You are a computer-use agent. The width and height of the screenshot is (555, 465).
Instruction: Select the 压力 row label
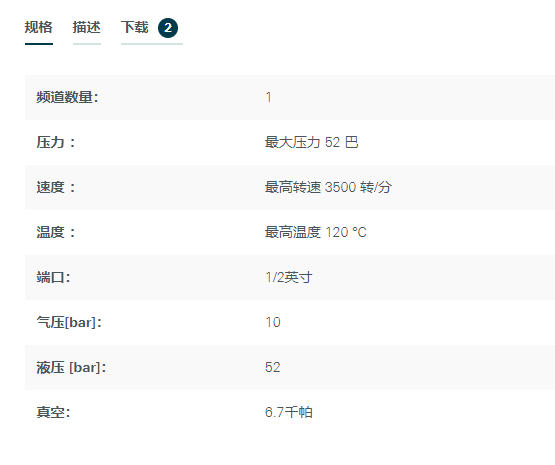(x=56, y=142)
